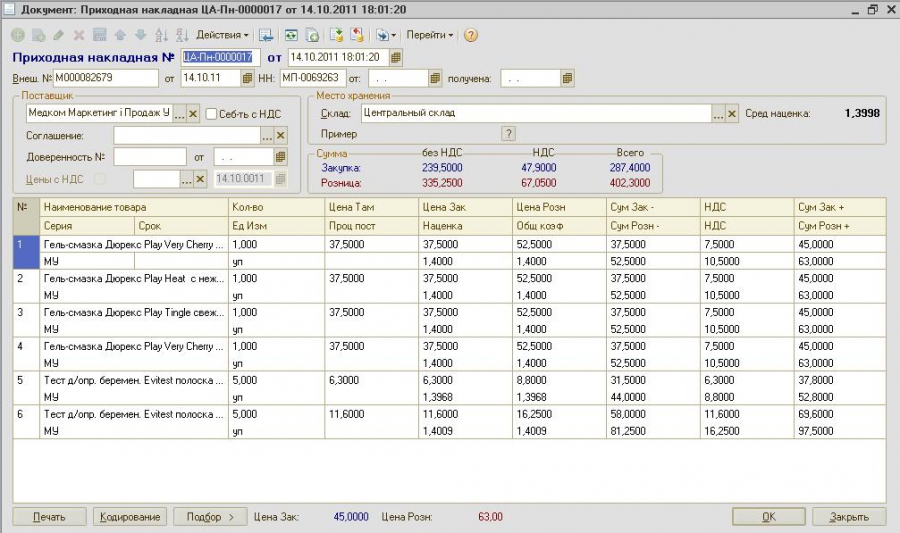The image size is (900, 533).
Task: Click the Печать button
Action: coord(49,517)
